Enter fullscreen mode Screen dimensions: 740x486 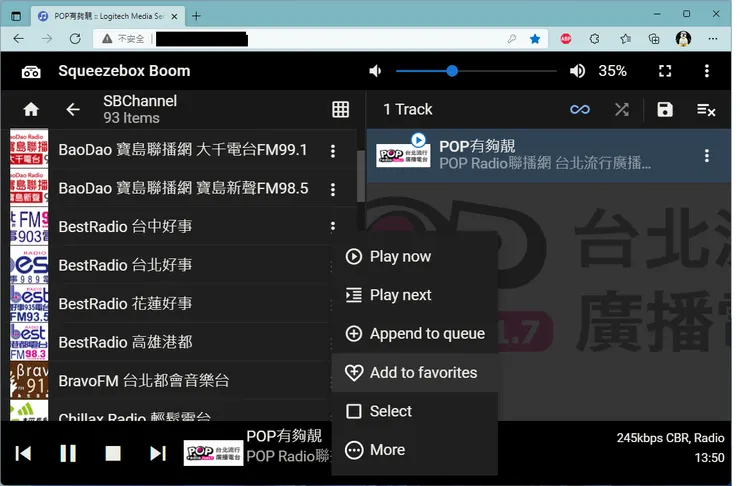(x=665, y=71)
